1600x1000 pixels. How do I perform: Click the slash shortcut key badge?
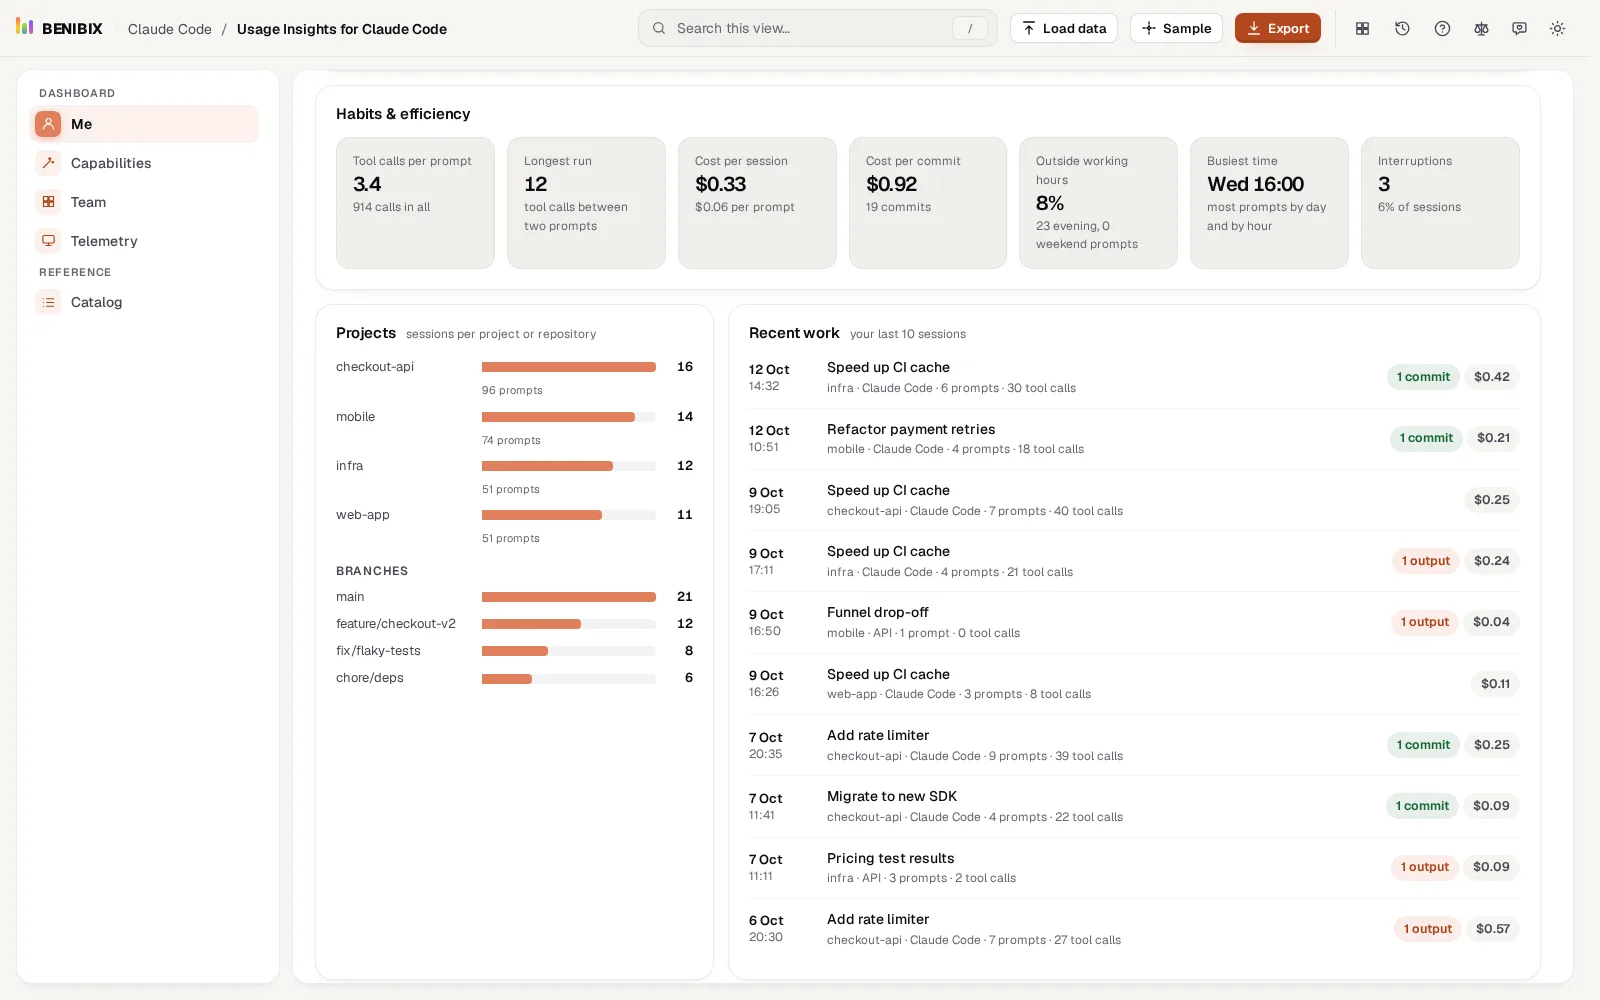click(x=969, y=28)
